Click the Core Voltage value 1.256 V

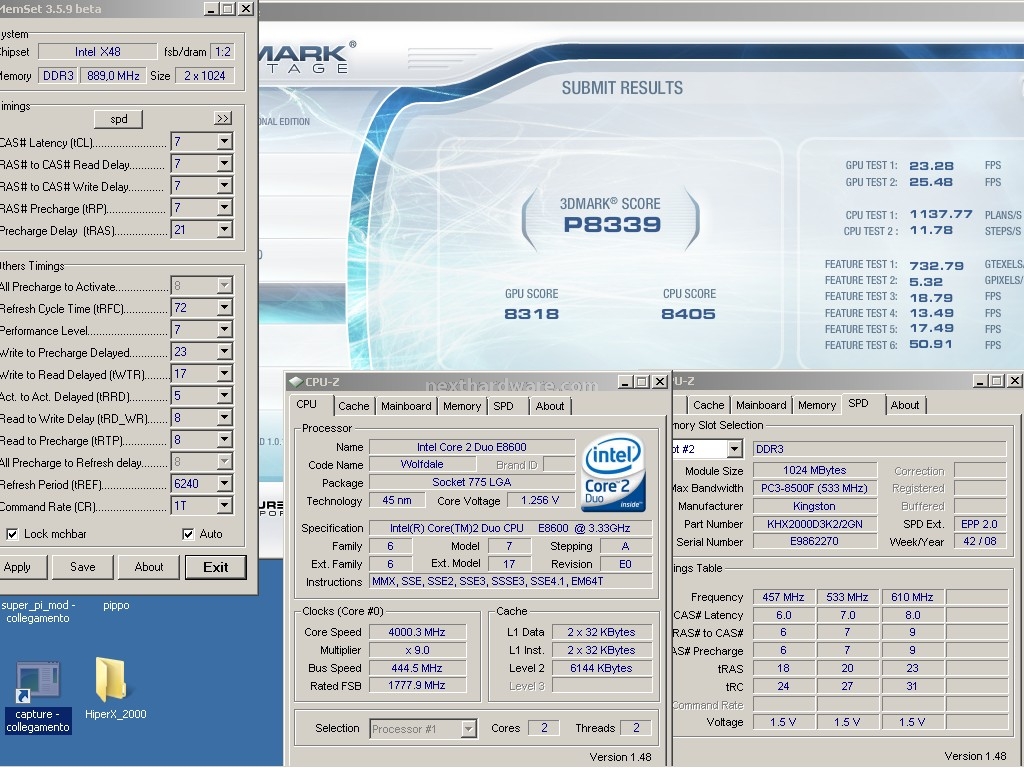[x=540, y=500]
